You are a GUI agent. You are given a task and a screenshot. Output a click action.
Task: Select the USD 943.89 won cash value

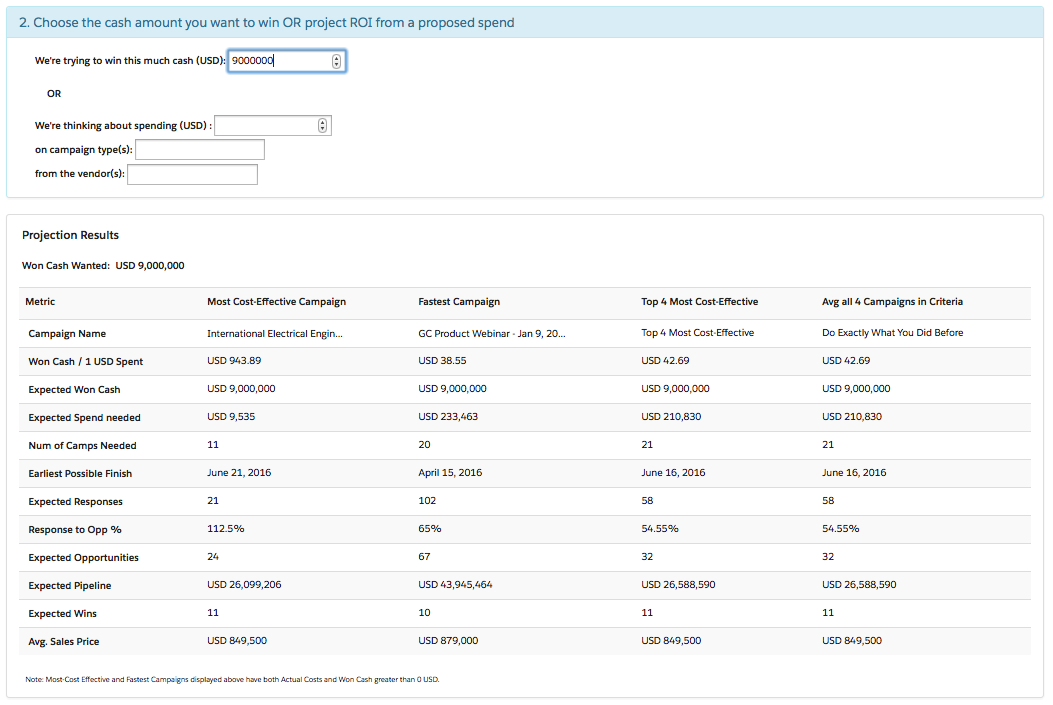234,361
